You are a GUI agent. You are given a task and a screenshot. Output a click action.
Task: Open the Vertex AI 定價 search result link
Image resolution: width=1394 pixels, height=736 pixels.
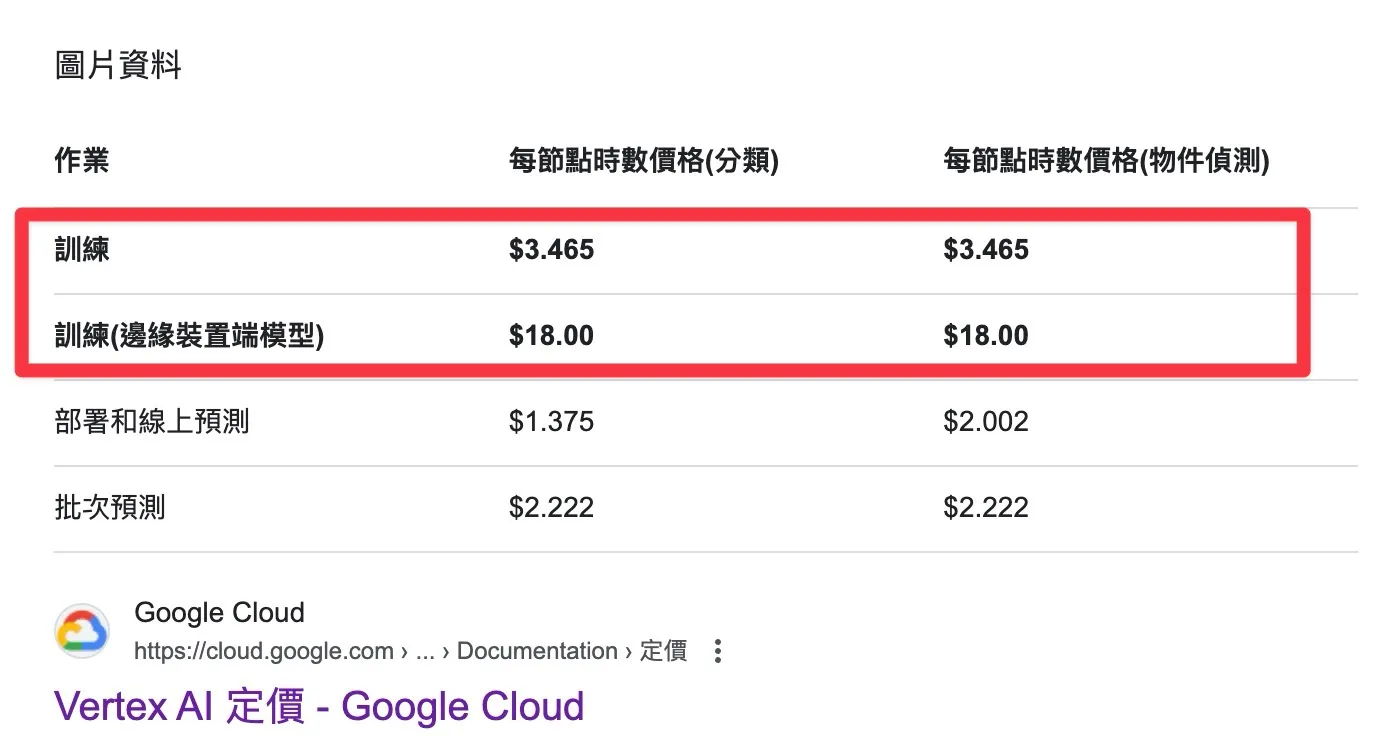[320, 706]
